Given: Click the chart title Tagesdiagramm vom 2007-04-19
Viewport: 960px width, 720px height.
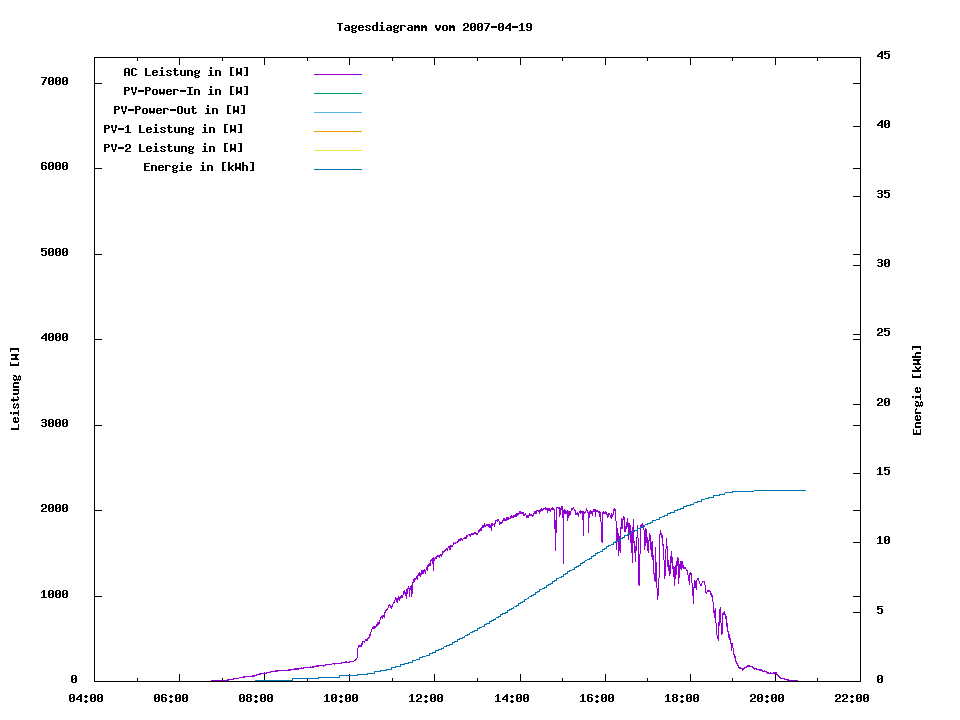Looking at the screenshot, I should tap(434, 27).
